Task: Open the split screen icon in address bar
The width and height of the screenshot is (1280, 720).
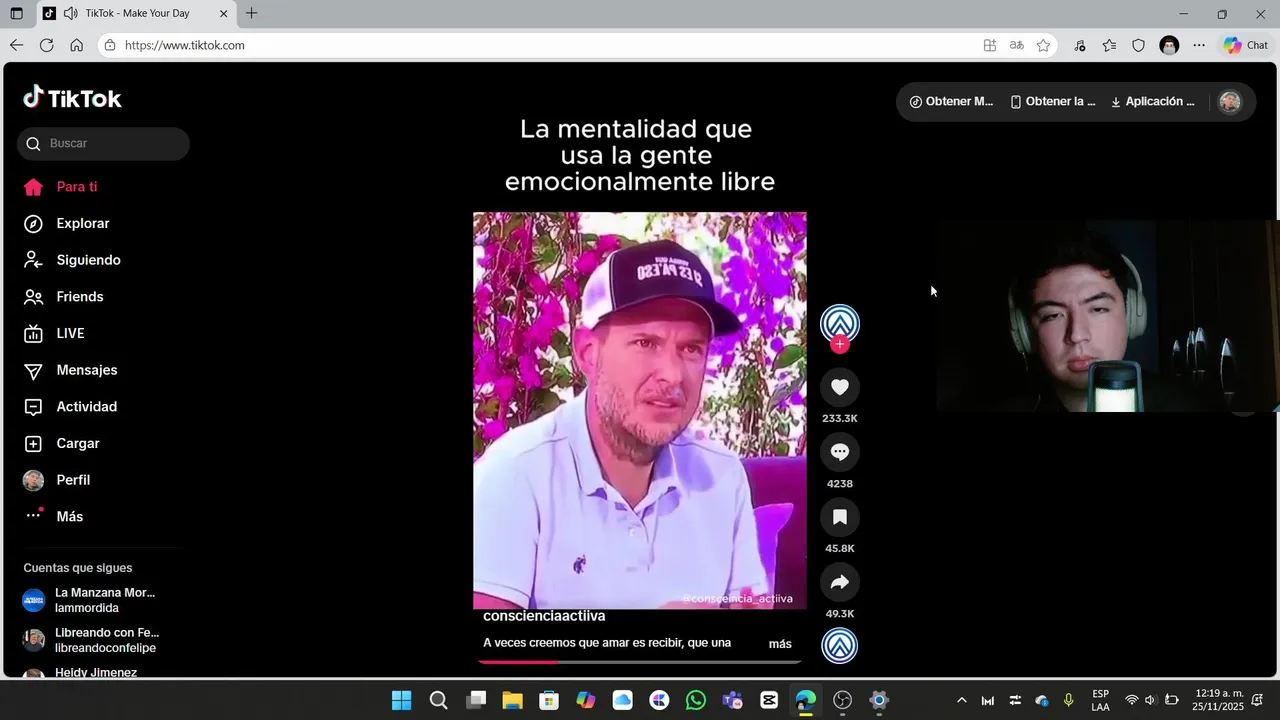Action: tap(989, 45)
